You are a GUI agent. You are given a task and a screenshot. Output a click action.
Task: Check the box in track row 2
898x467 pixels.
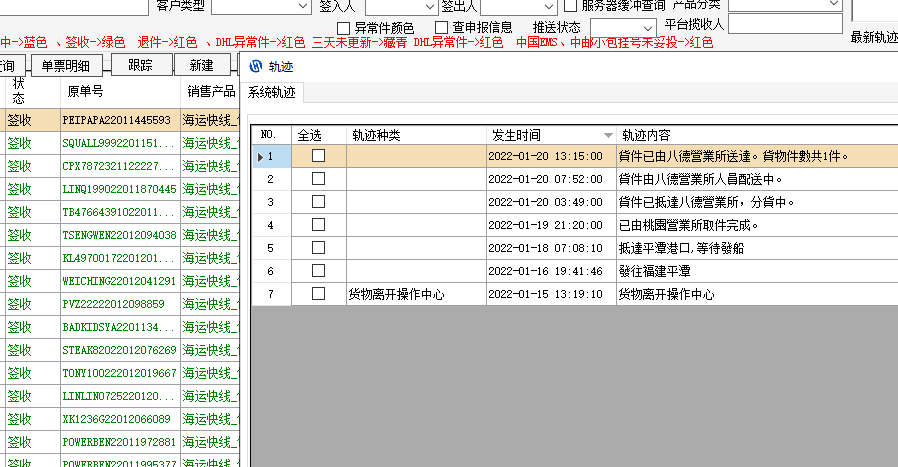tap(318, 179)
